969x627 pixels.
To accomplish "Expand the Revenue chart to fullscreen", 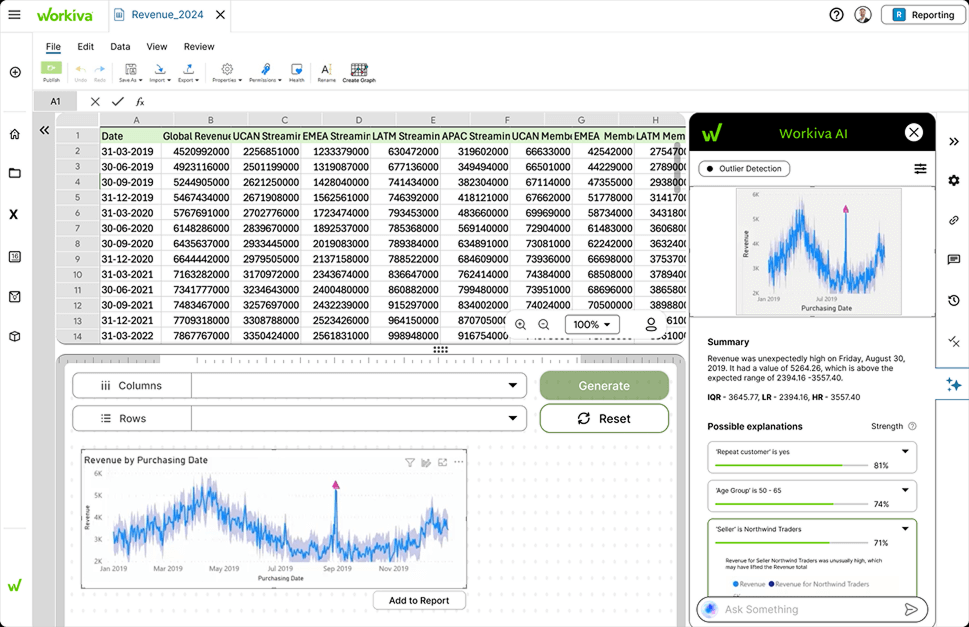I will [442, 462].
